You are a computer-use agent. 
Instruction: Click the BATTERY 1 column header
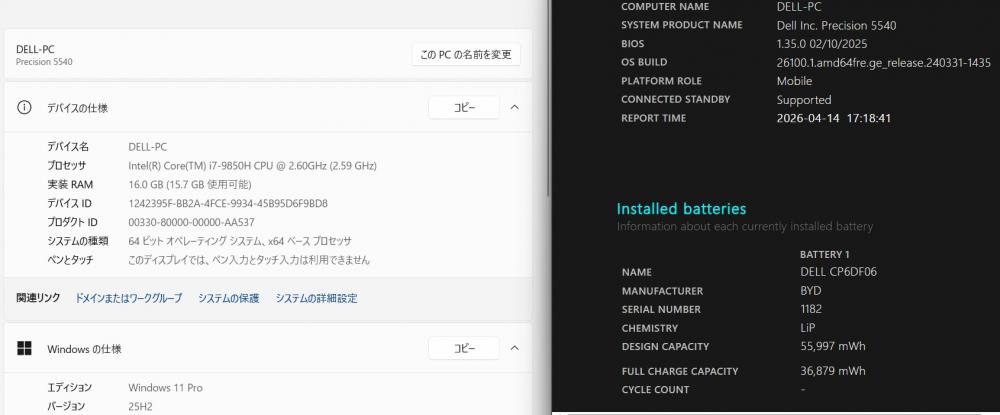tap(825, 254)
